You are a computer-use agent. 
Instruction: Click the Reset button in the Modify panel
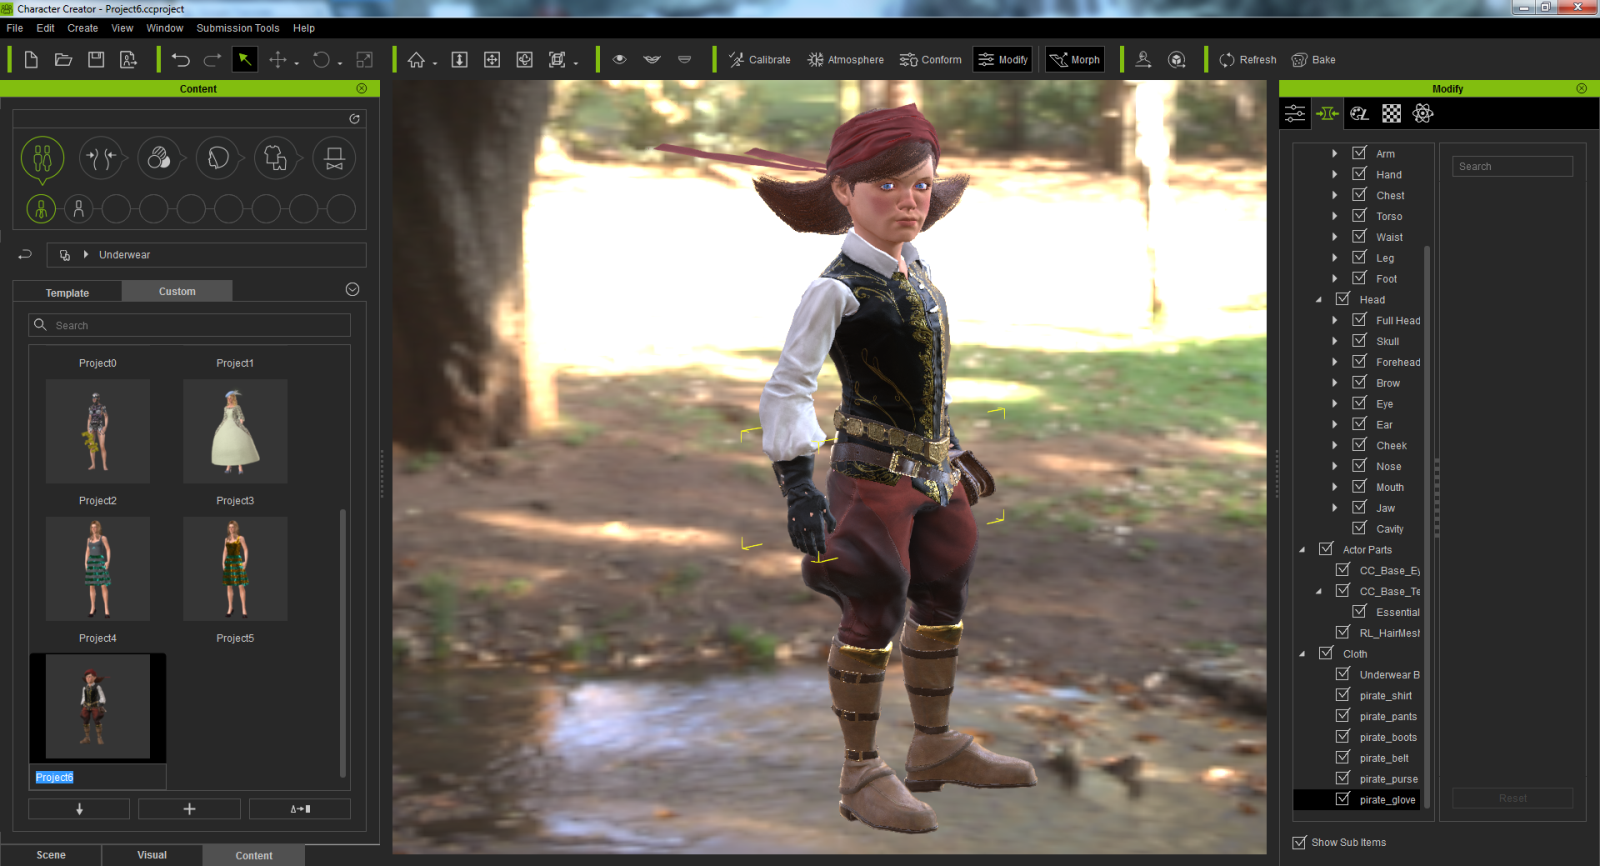point(1512,798)
